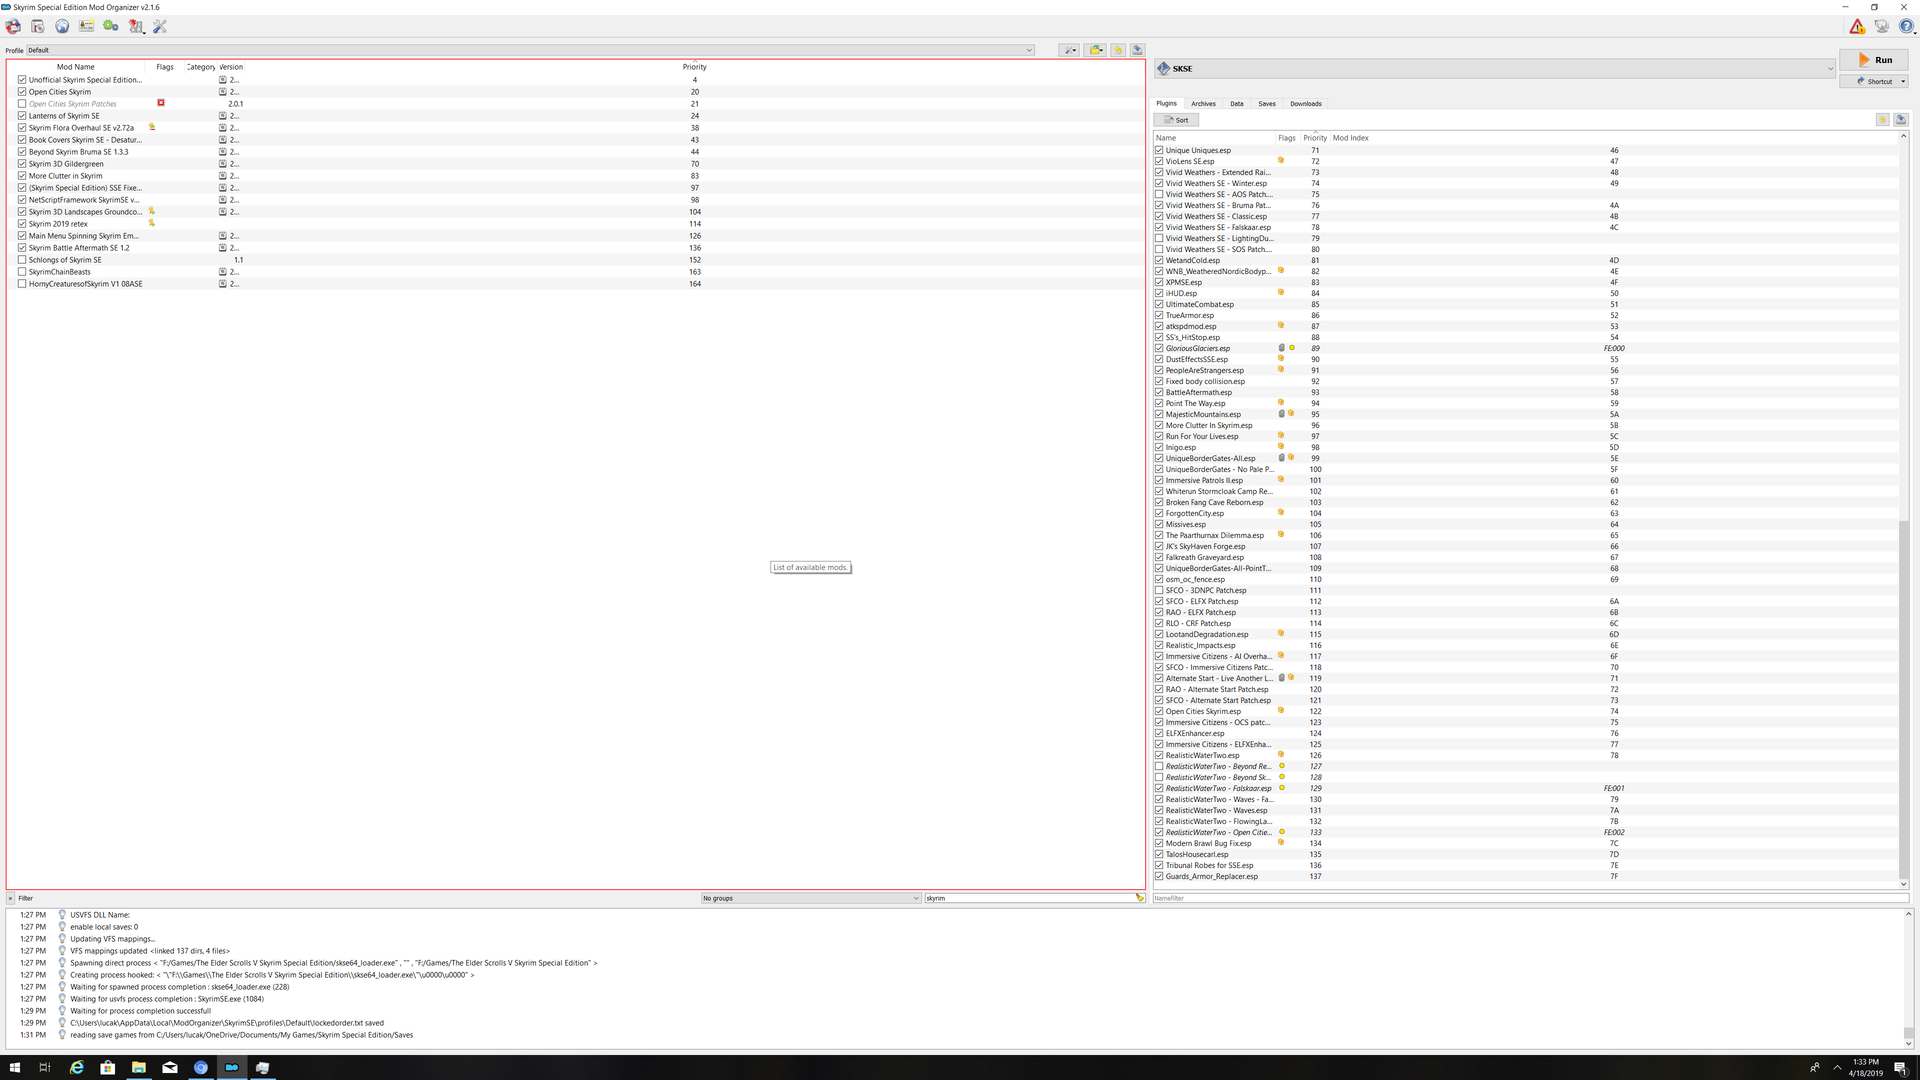Click the Nexus globe browser icon
1920x1080 pixels.
coord(62,27)
